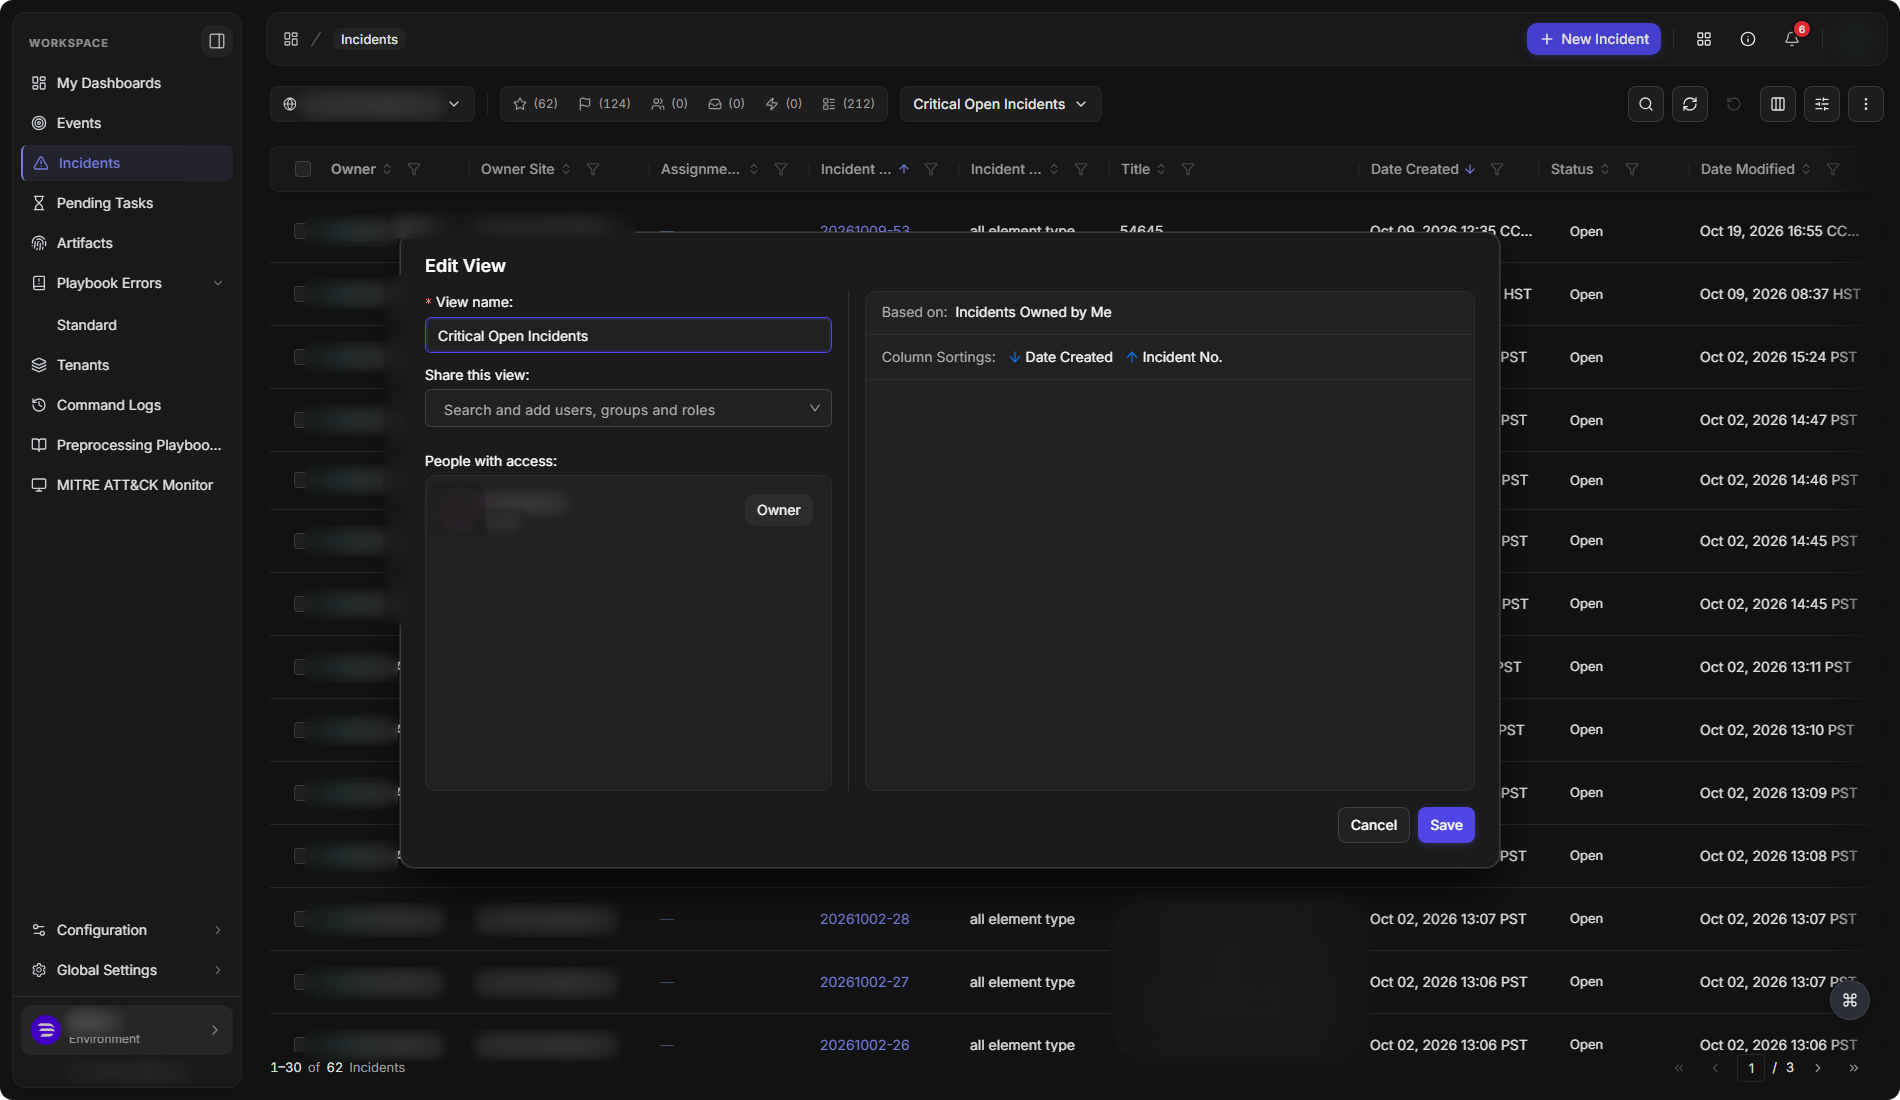Expand the Global Settings sidebar menu
The width and height of the screenshot is (1900, 1100).
(126, 970)
